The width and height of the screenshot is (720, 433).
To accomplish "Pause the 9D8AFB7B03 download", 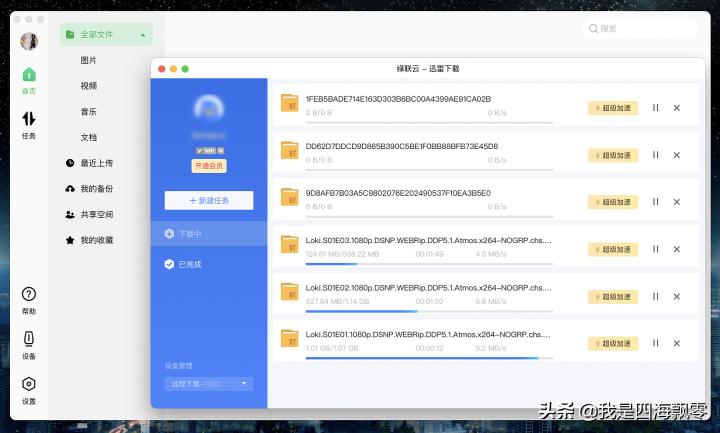I will click(656, 202).
